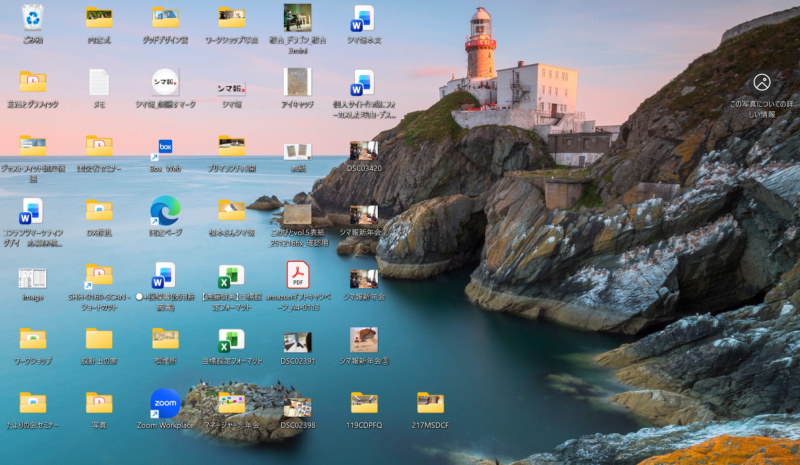Open the Recycle Bin (ごみ箱) icon

[33, 18]
